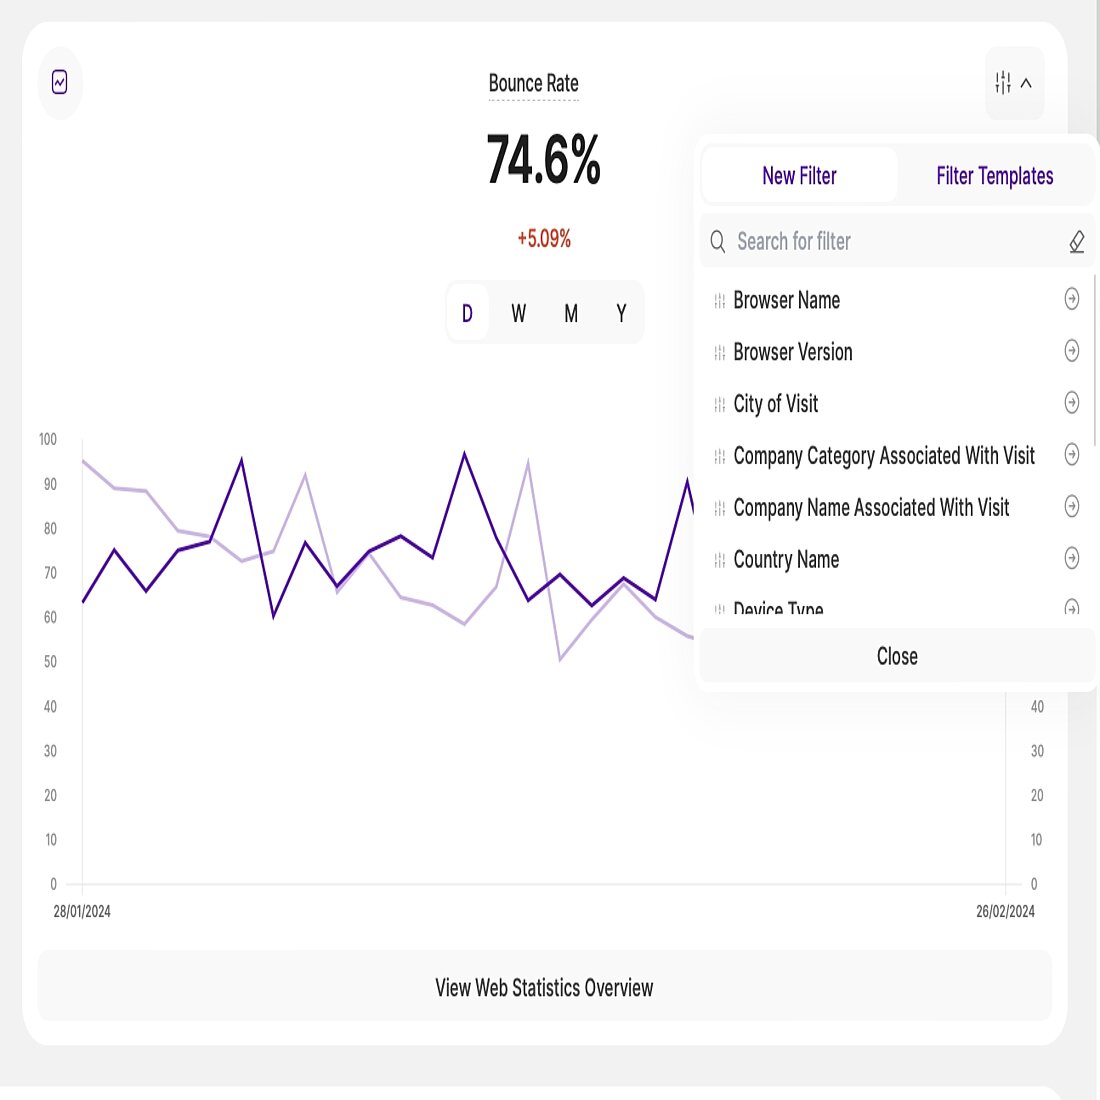
Task: Select the M monthly period control
Action: pyautogui.click(x=570, y=313)
